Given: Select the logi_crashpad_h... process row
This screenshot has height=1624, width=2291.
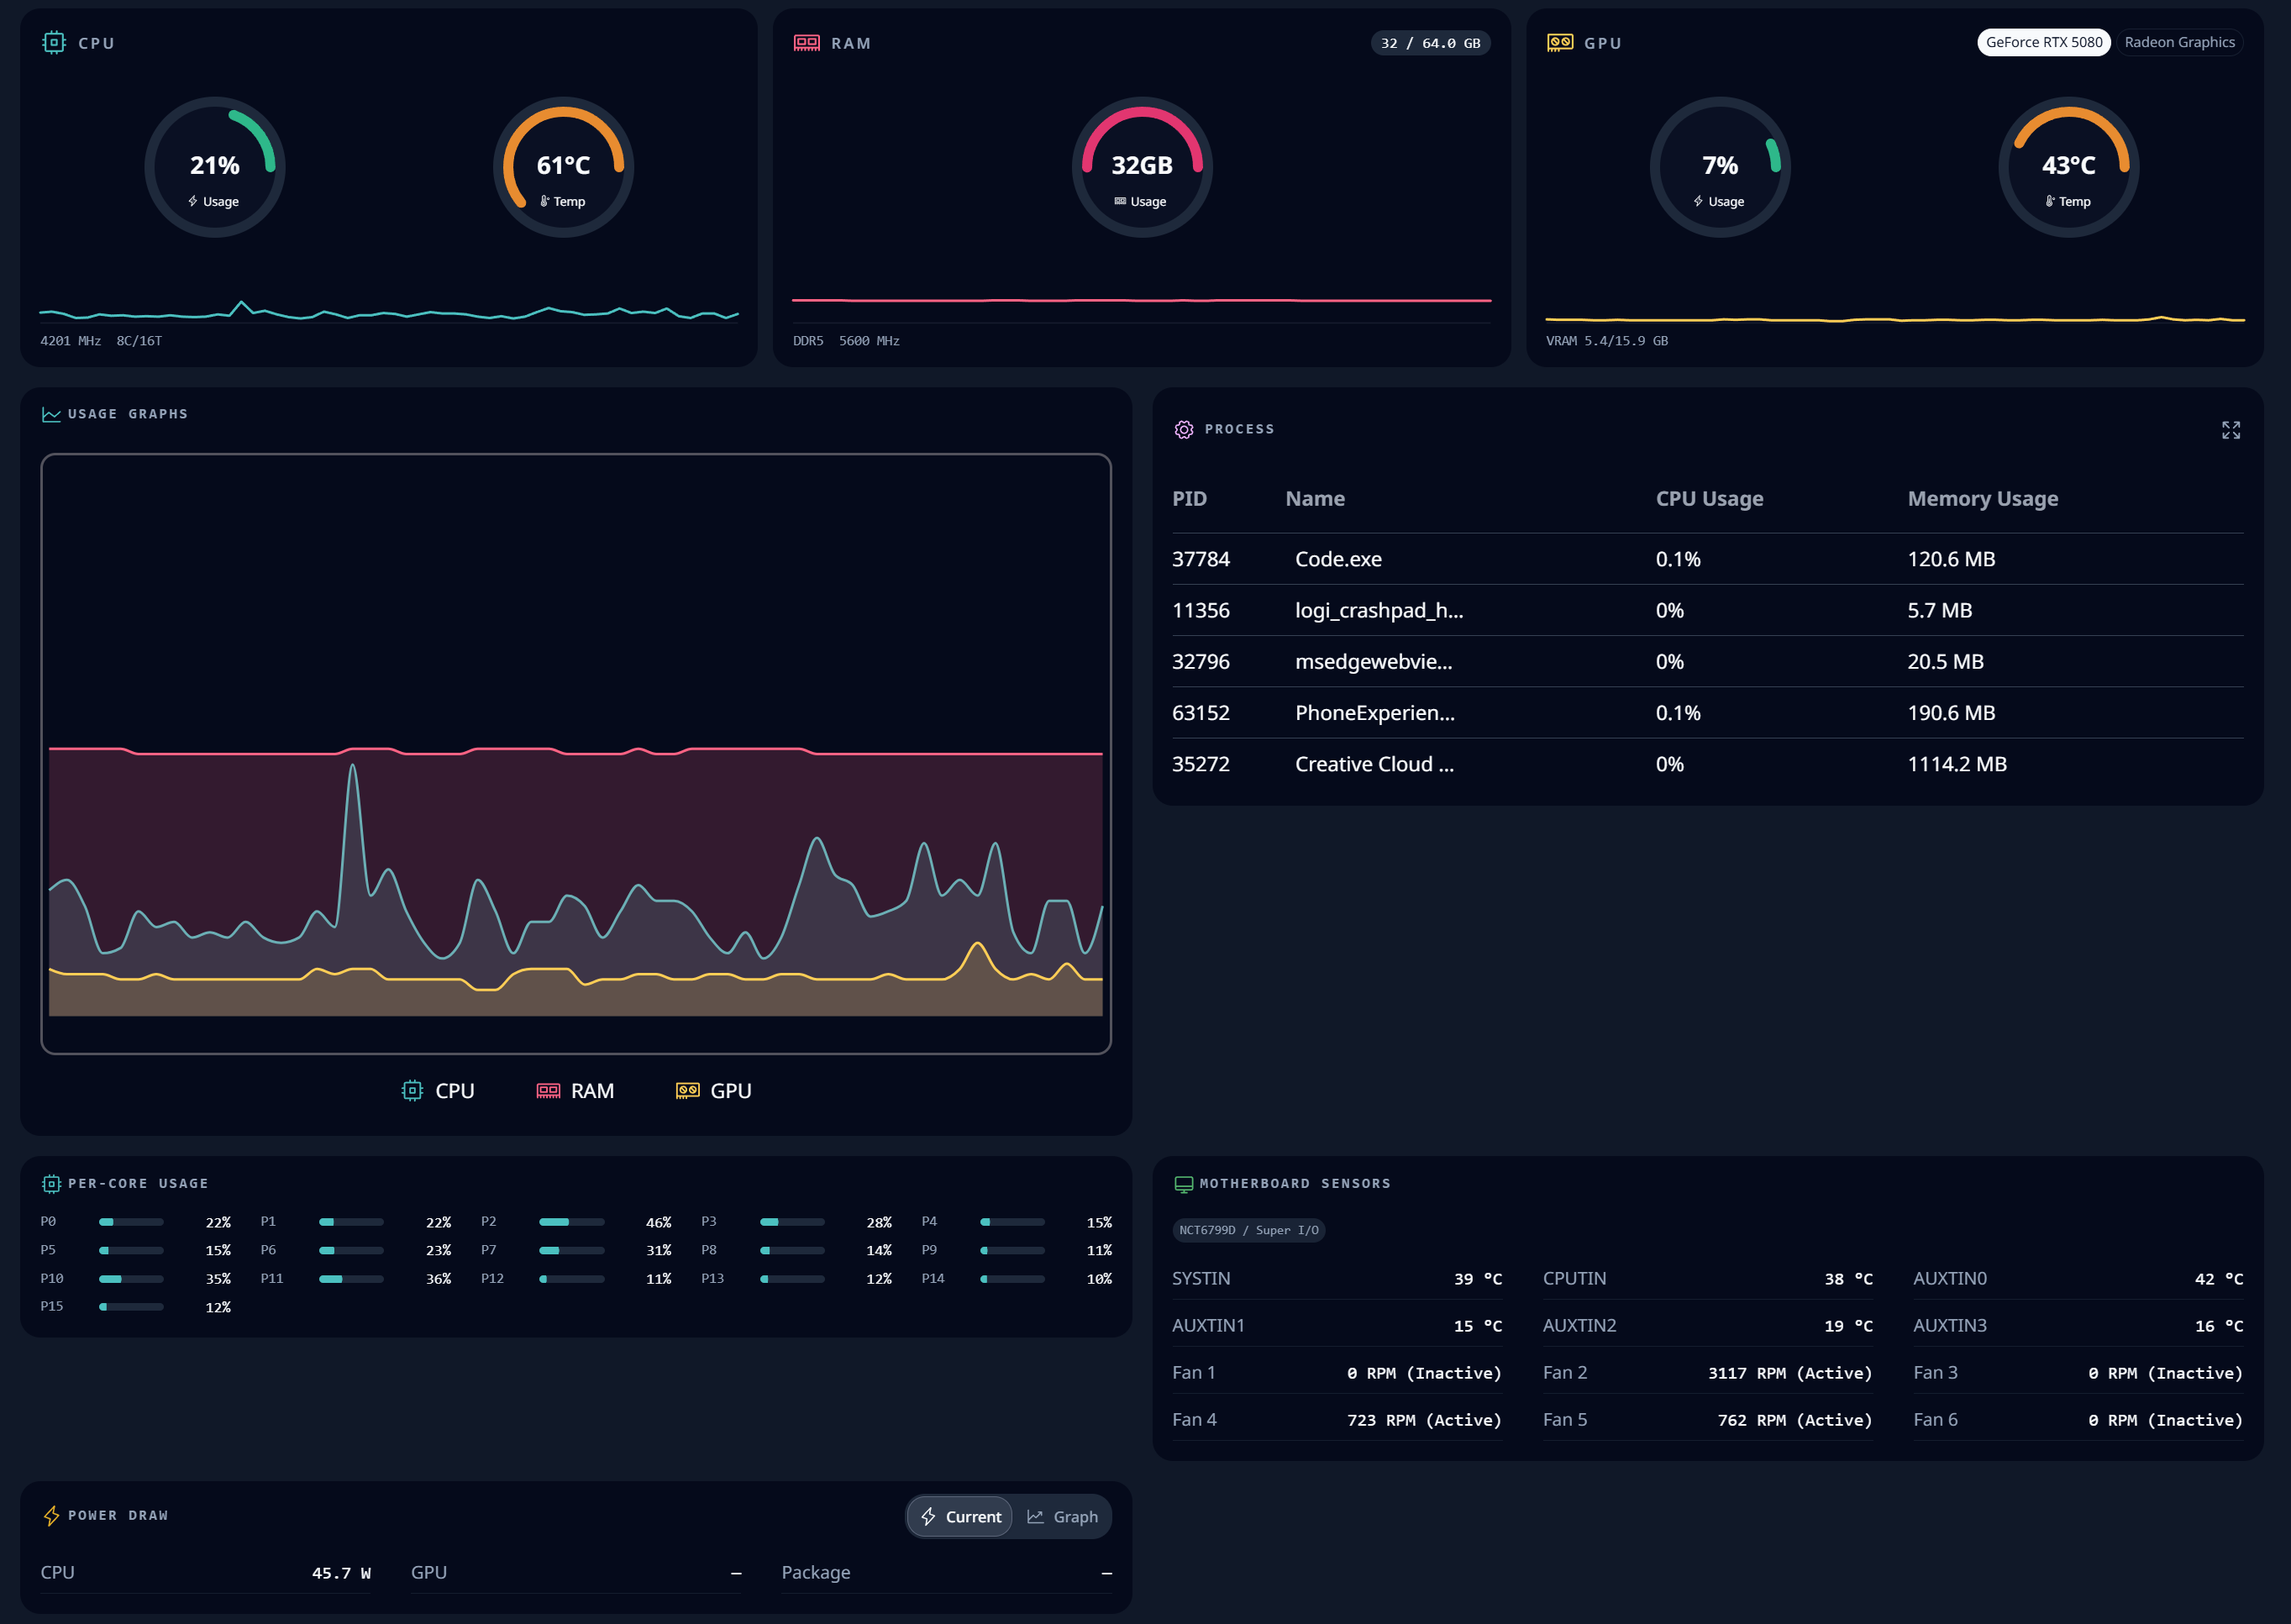Looking at the screenshot, I should (1707, 610).
